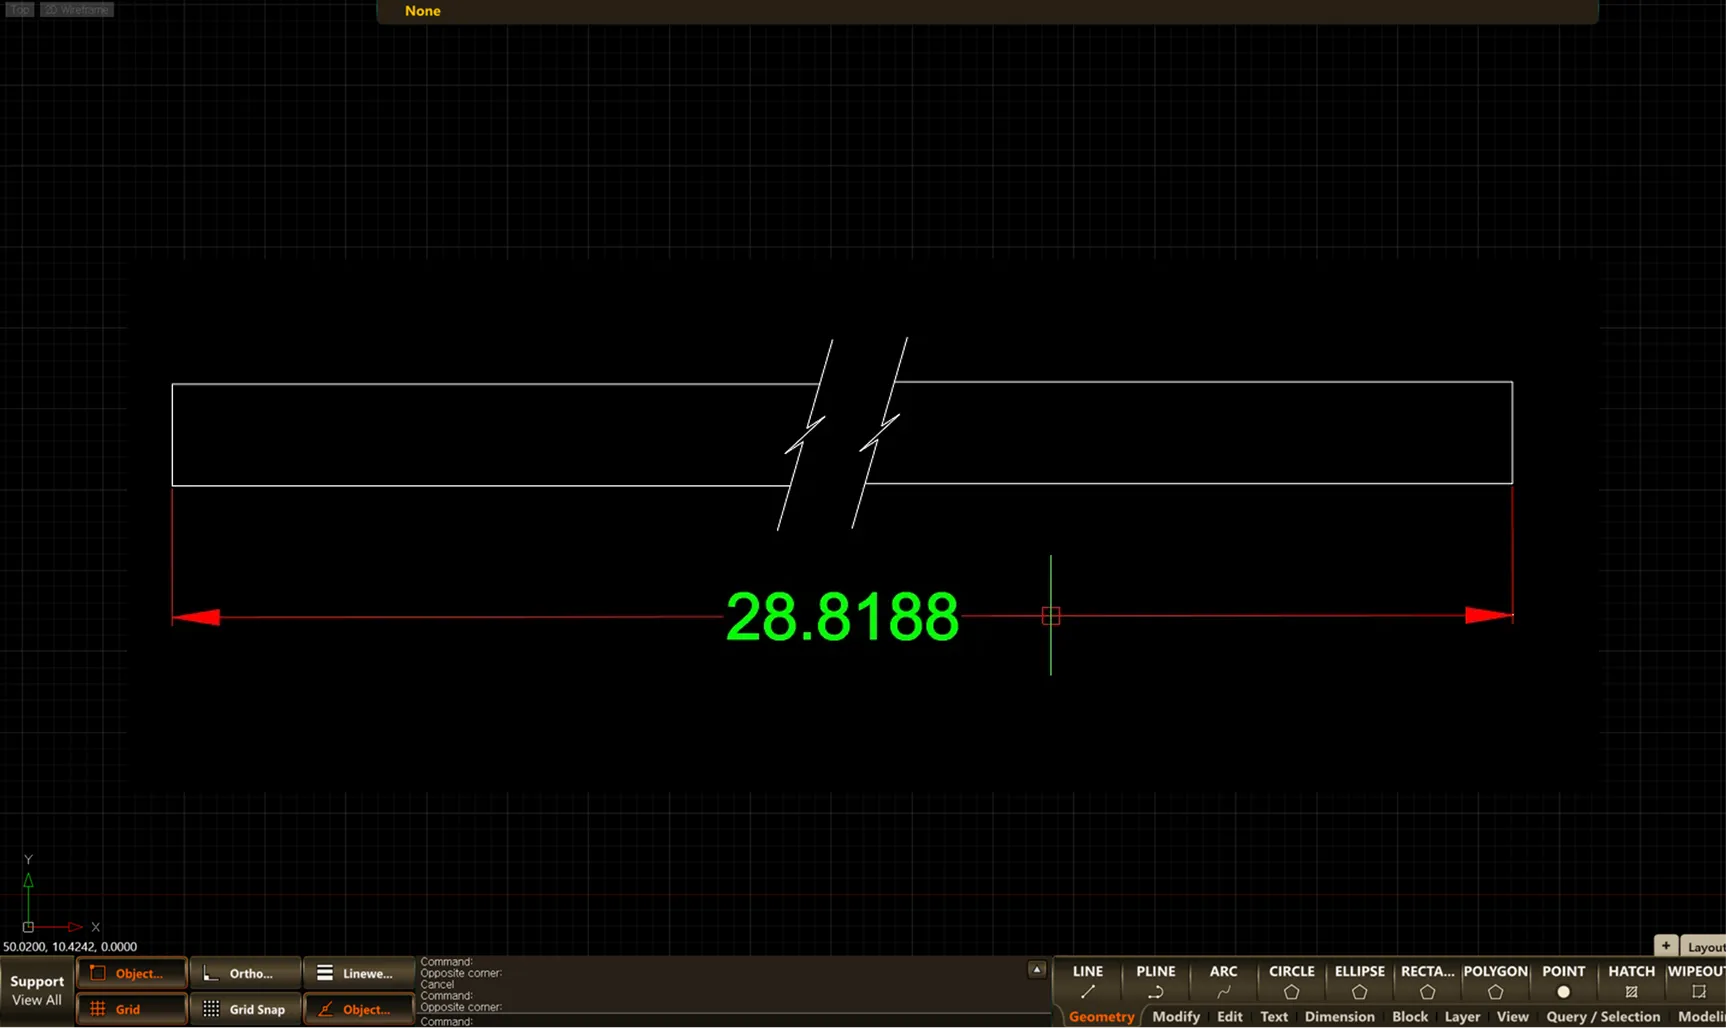This screenshot has height=1028, width=1726.
Task: Switch to the Edit tab
Action: (x=1229, y=1016)
